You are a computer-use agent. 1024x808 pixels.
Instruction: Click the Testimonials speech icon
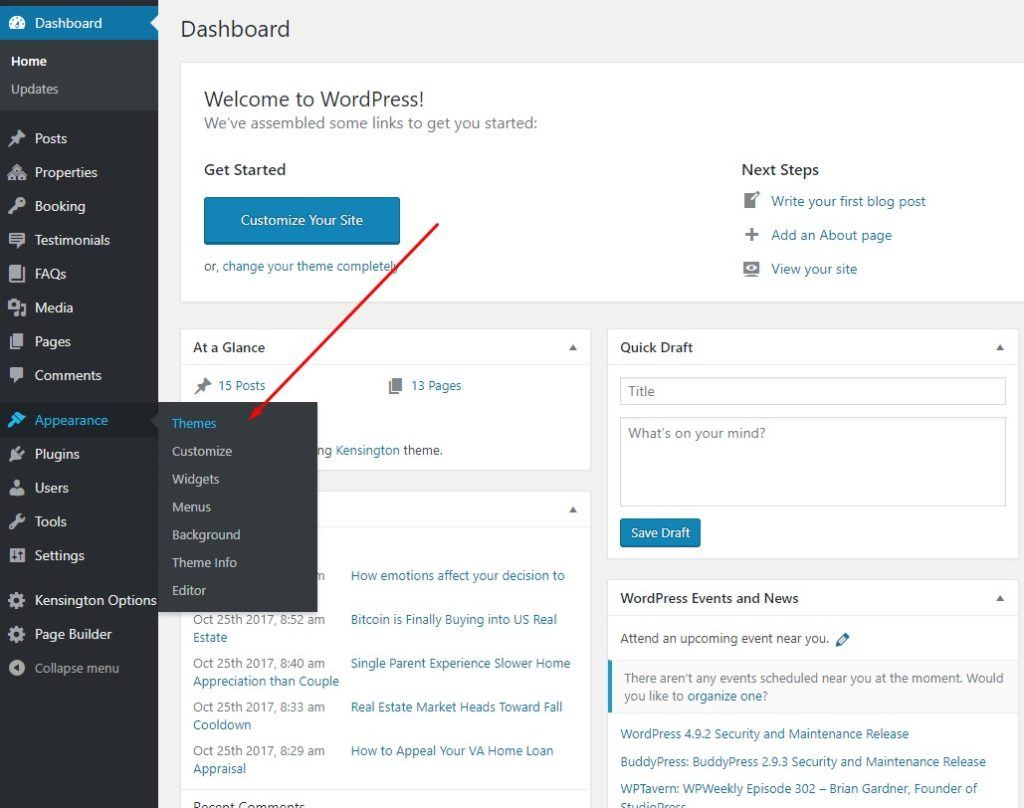[17, 240]
